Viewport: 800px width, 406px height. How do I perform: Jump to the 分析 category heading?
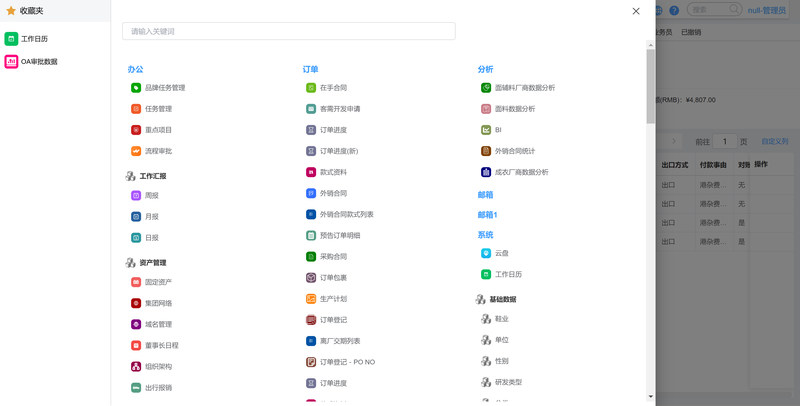[x=485, y=69]
